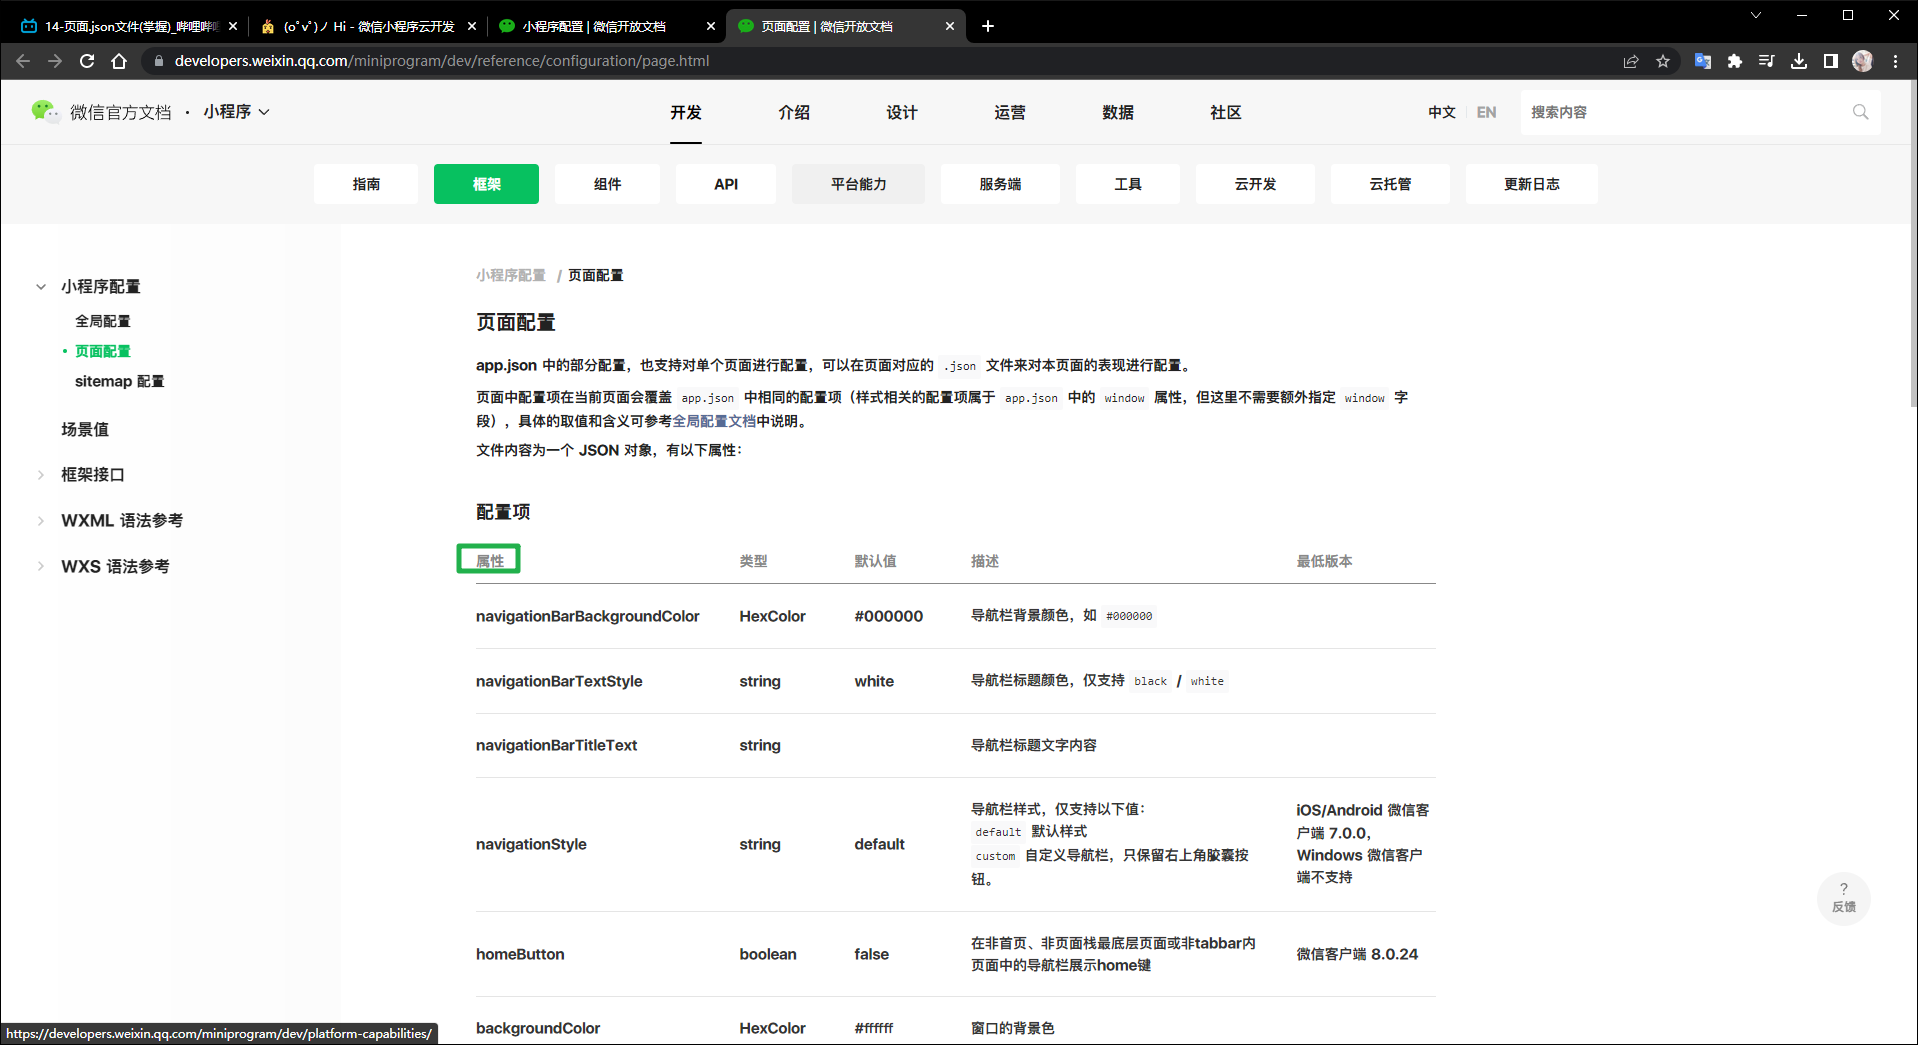Close the 小程序配置 tab
This screenshot has height=1045, width=1918.
pos(711,26)
